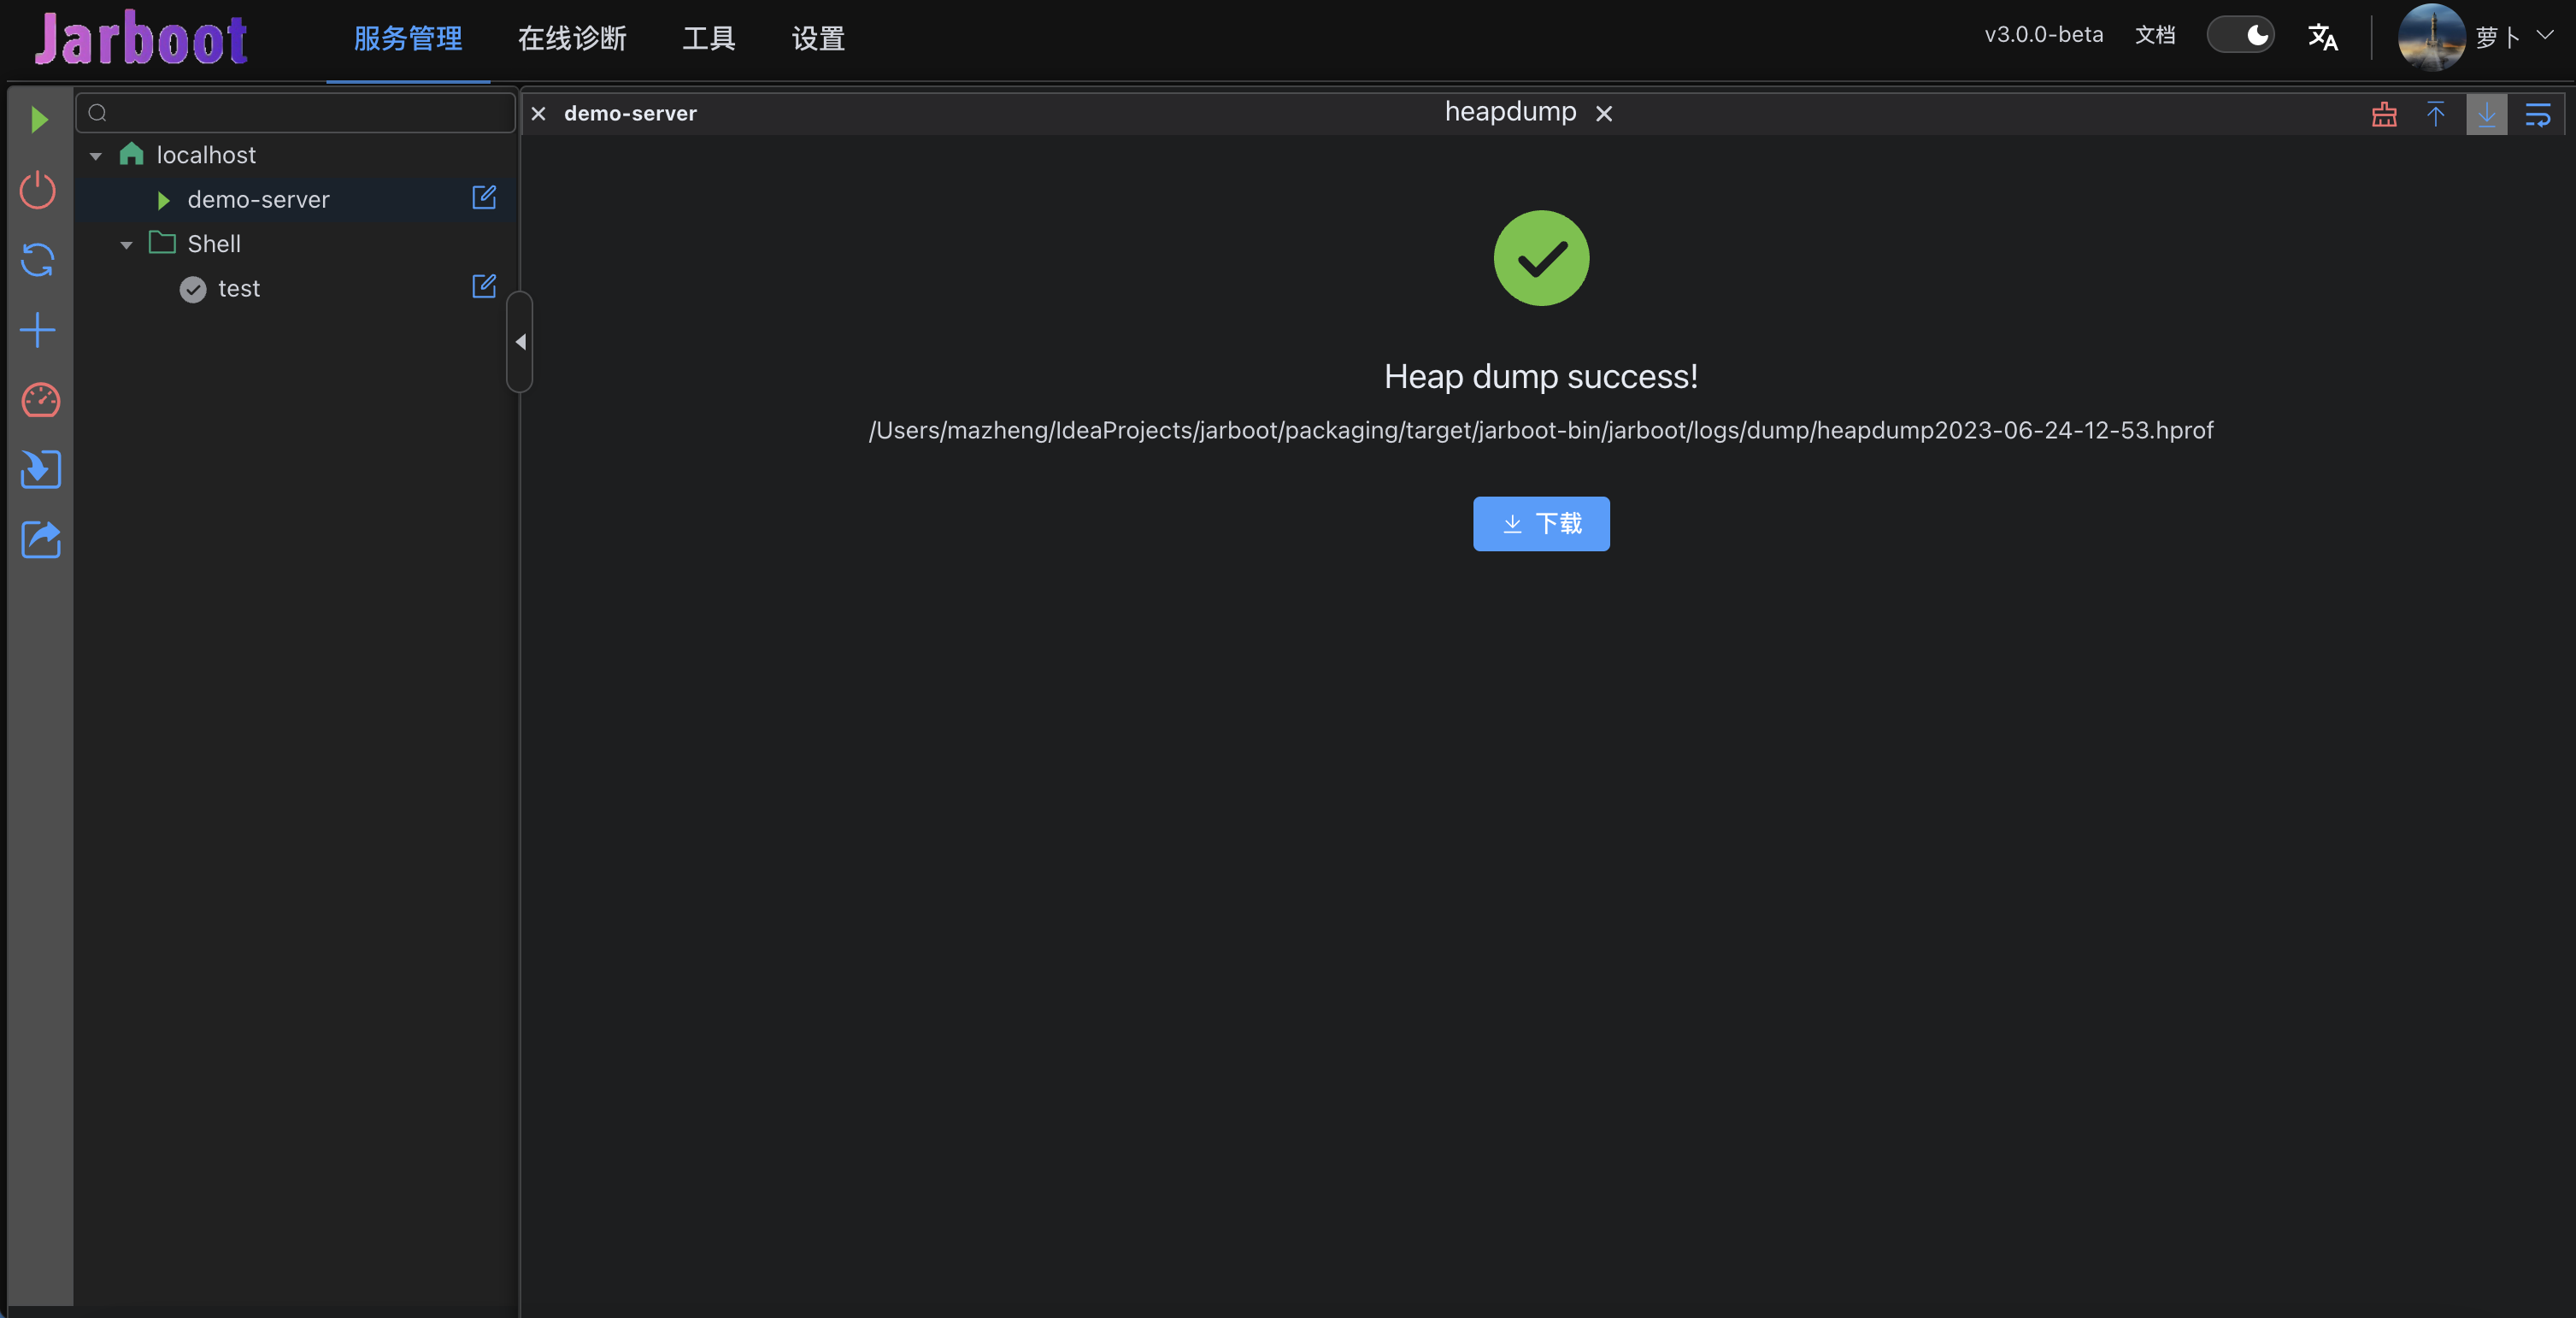
Task: Click the plus add service icon
Action: 39,330
